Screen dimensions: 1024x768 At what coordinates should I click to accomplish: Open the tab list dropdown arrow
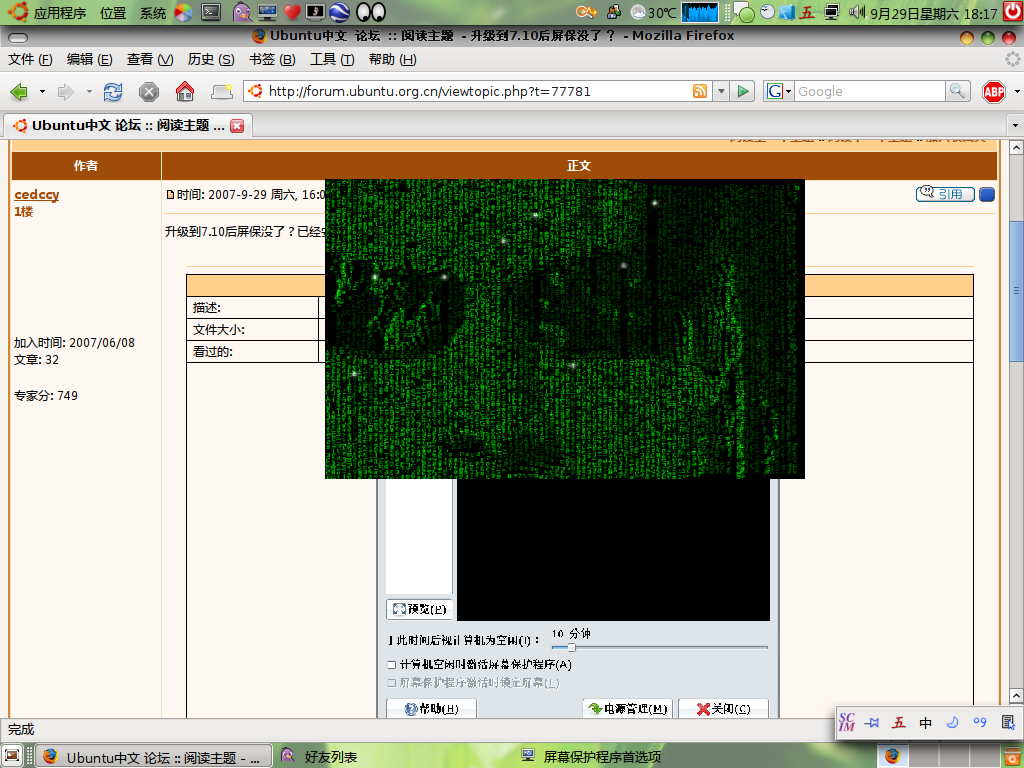tap(1015, 125)
